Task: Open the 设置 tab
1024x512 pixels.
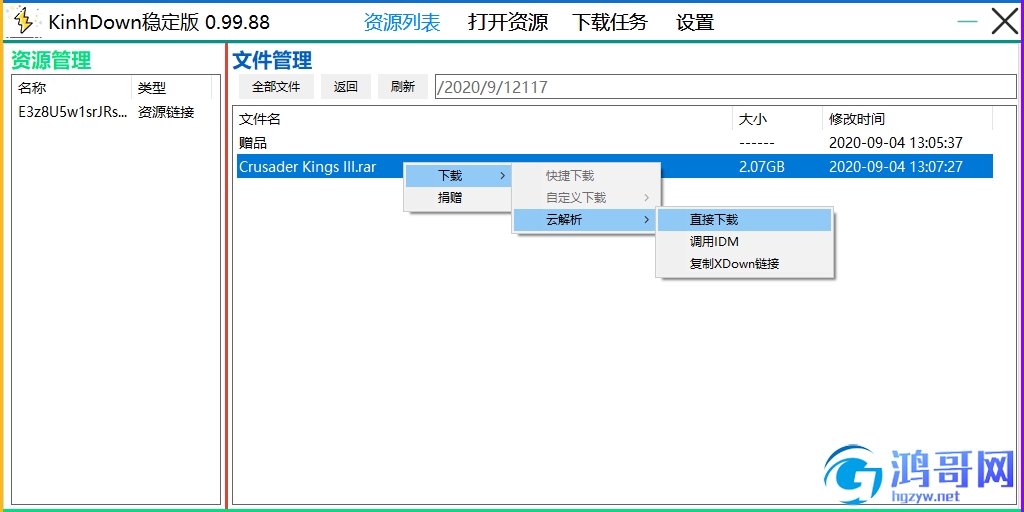Action: [695, 23]
